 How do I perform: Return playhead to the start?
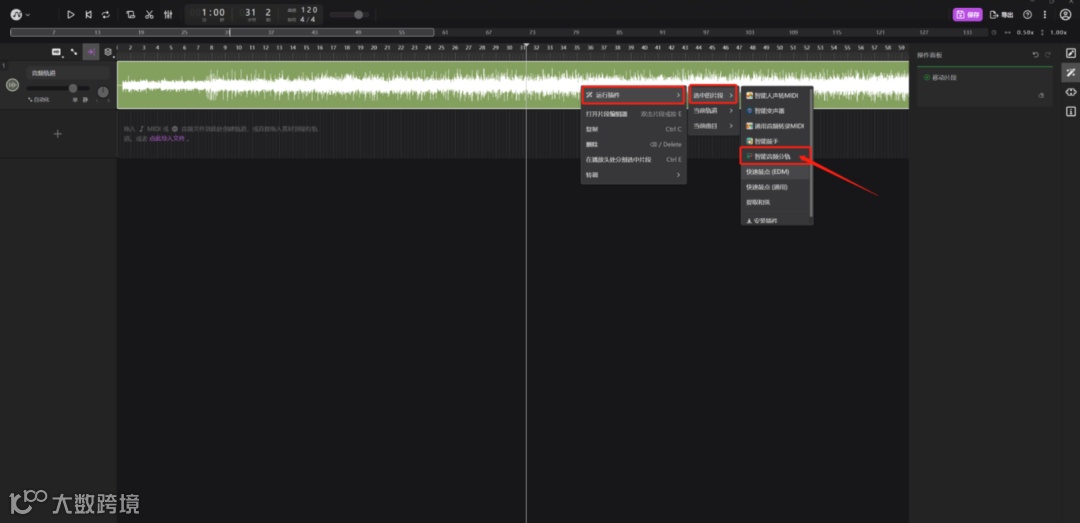(88, 14)
